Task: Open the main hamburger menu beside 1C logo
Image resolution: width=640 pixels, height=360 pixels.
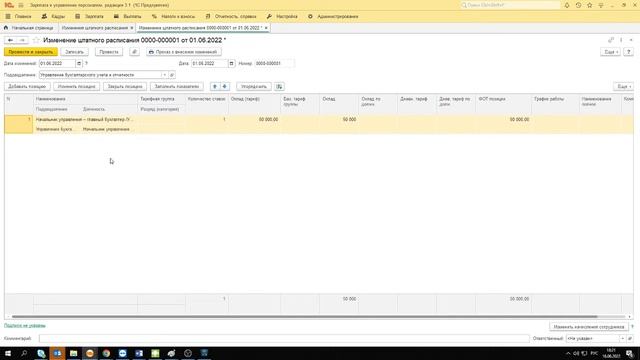Action: tap(21, 5)
